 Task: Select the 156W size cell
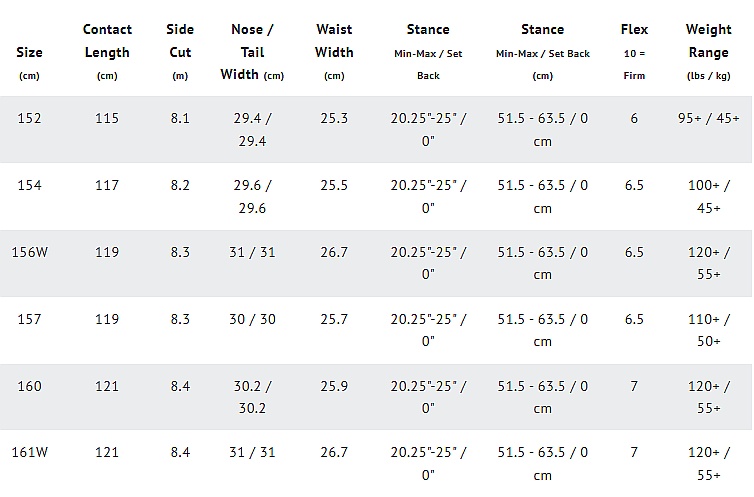[x=30, y=252]
